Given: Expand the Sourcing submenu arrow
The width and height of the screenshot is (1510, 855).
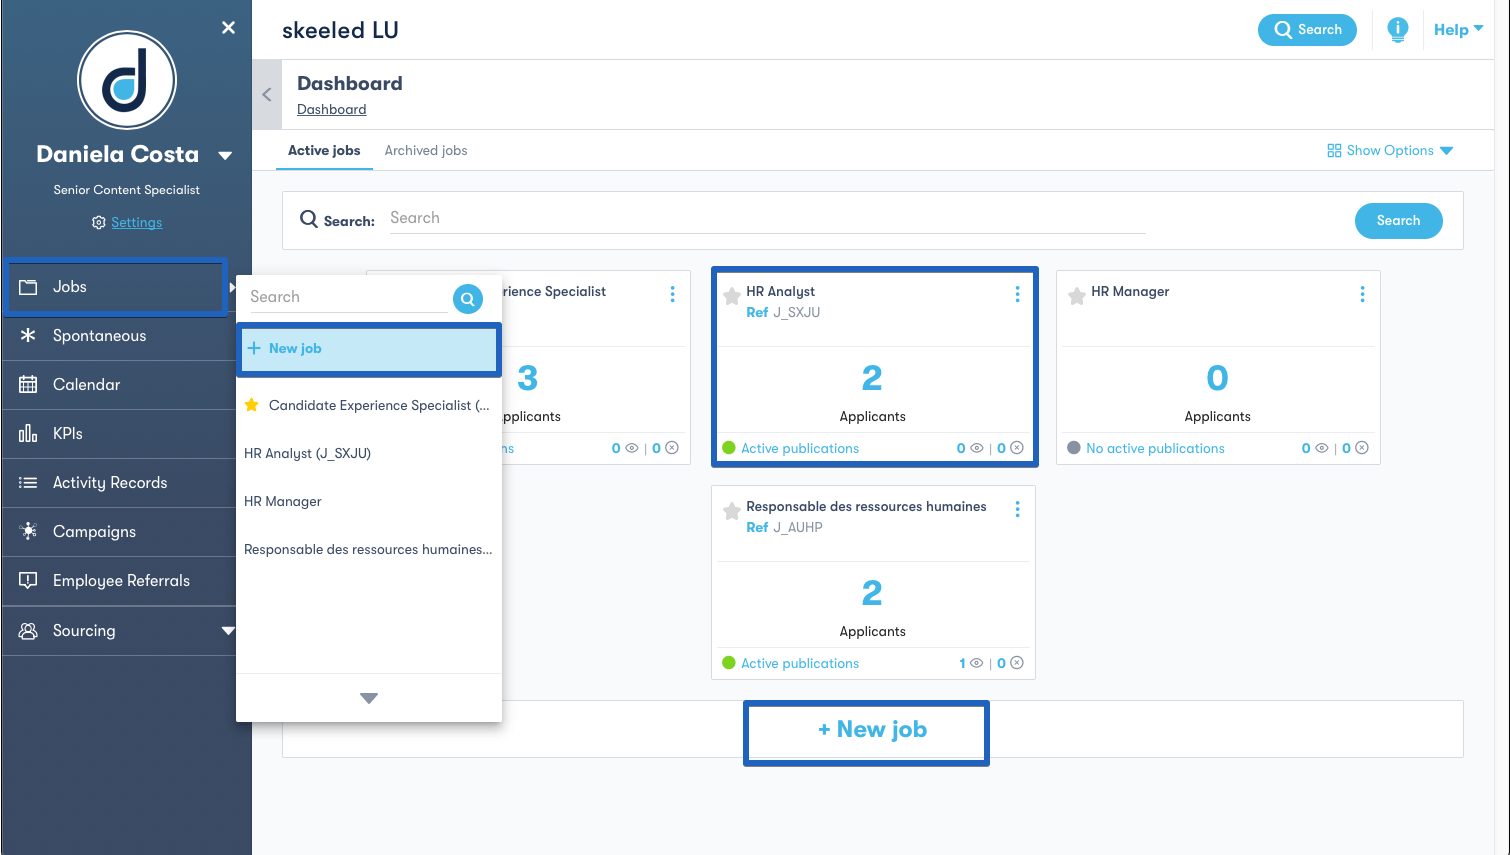Looking at the screenshot, I should pyautogui.click(x=227, y=631).
